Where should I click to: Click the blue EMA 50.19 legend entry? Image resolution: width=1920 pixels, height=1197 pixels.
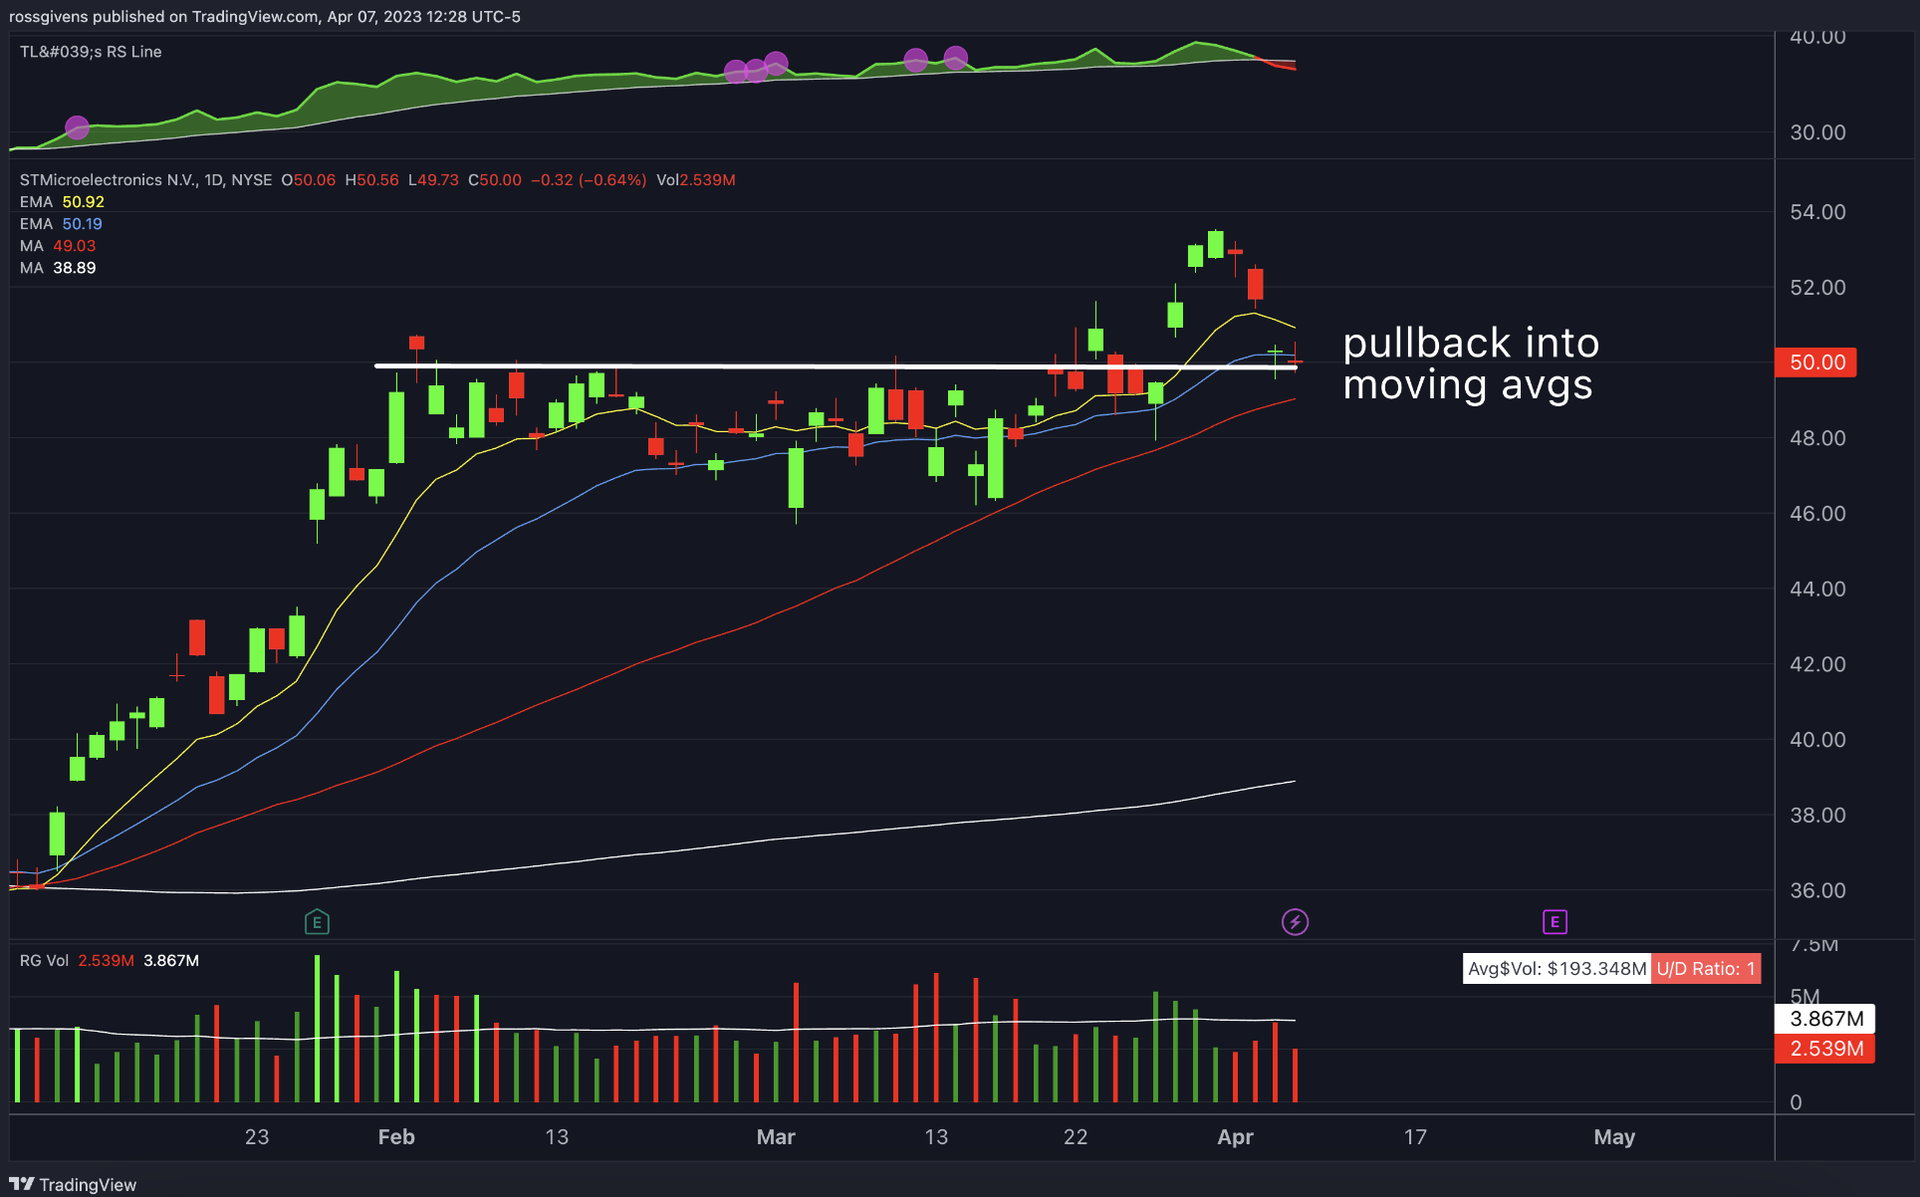tap(62, 224)
